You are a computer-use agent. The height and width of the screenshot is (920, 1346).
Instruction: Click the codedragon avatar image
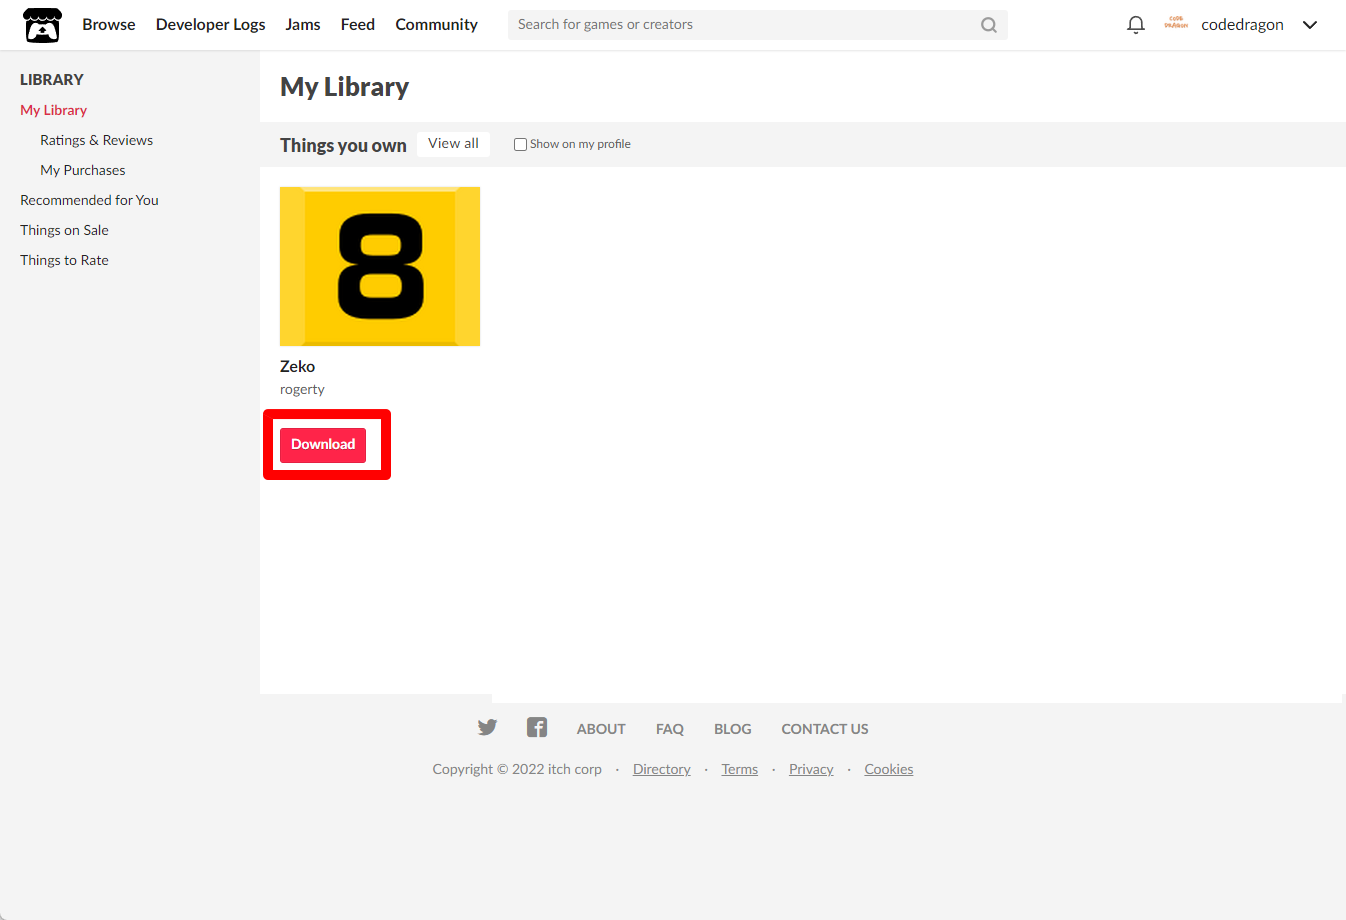(x=1176, y=25)
